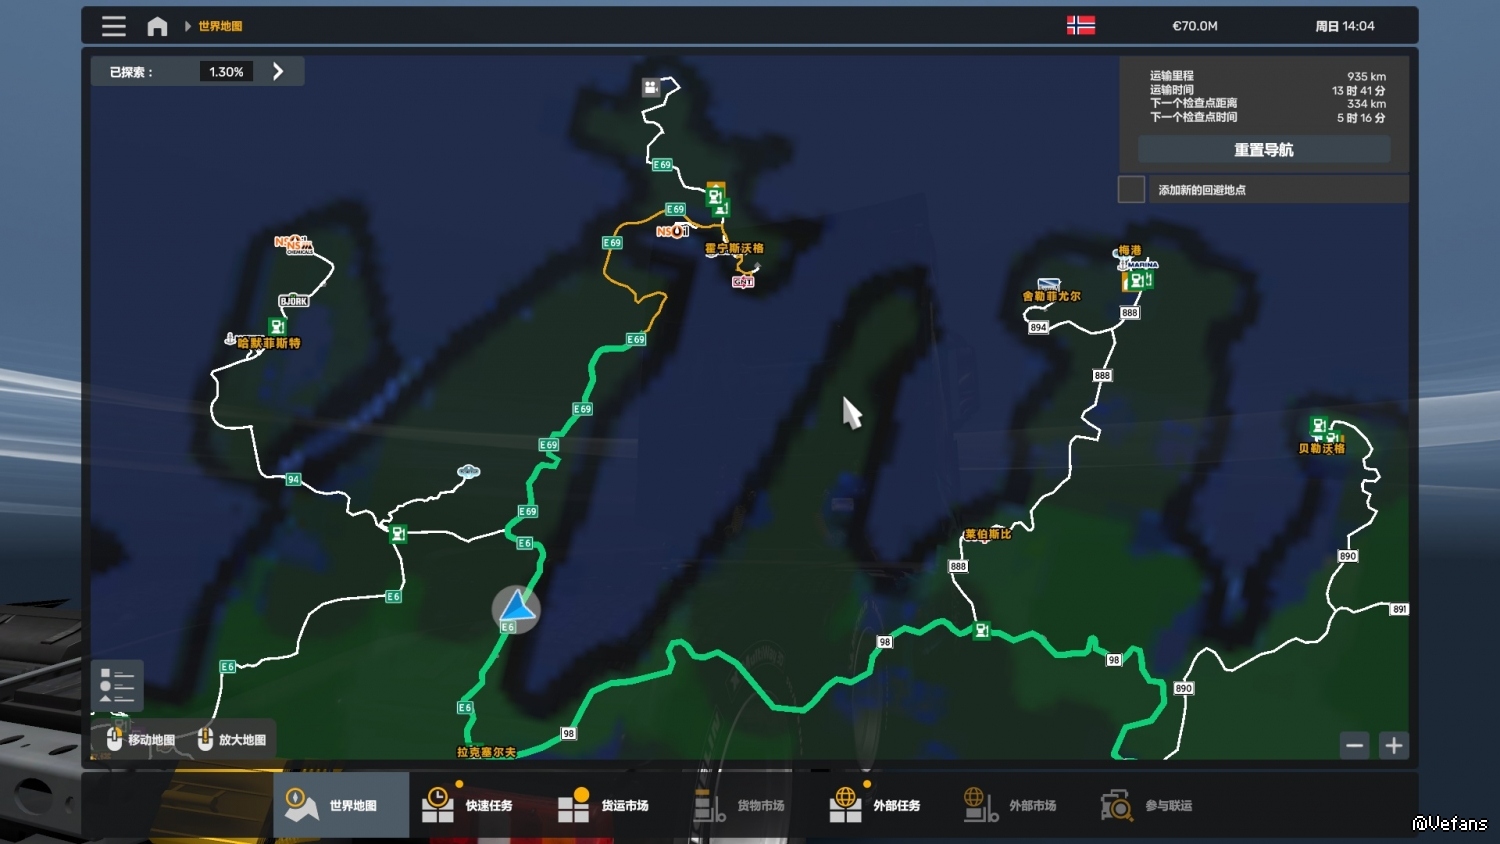Click the 周日 14:04 clock
The width and height of the screenshot is (1500, 844).
pos(1345,26)
